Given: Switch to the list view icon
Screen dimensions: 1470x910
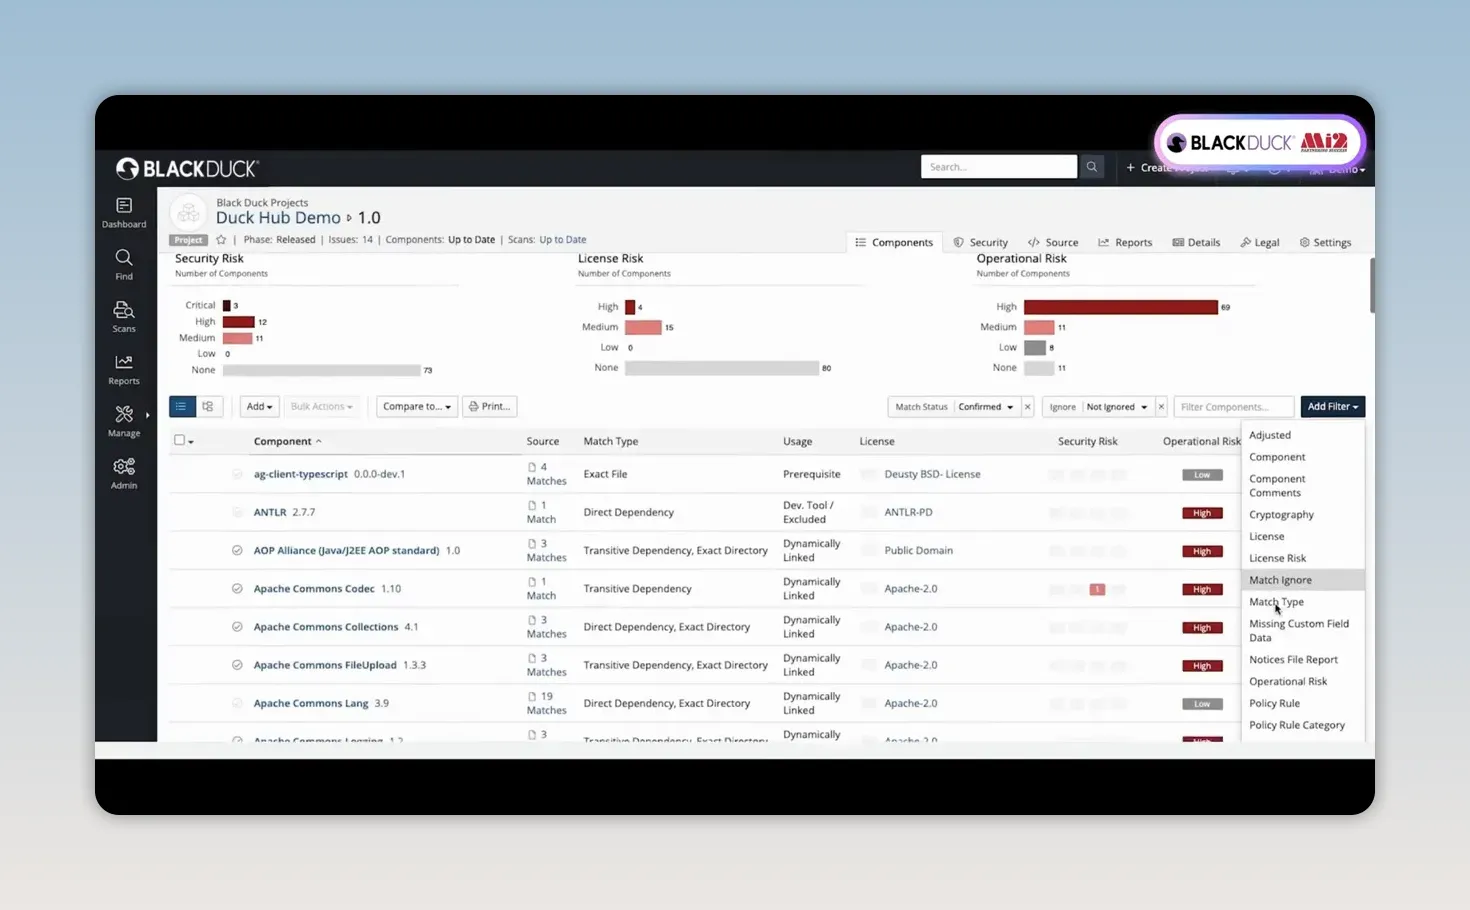Looking at the screenshot, I should 181,407.
